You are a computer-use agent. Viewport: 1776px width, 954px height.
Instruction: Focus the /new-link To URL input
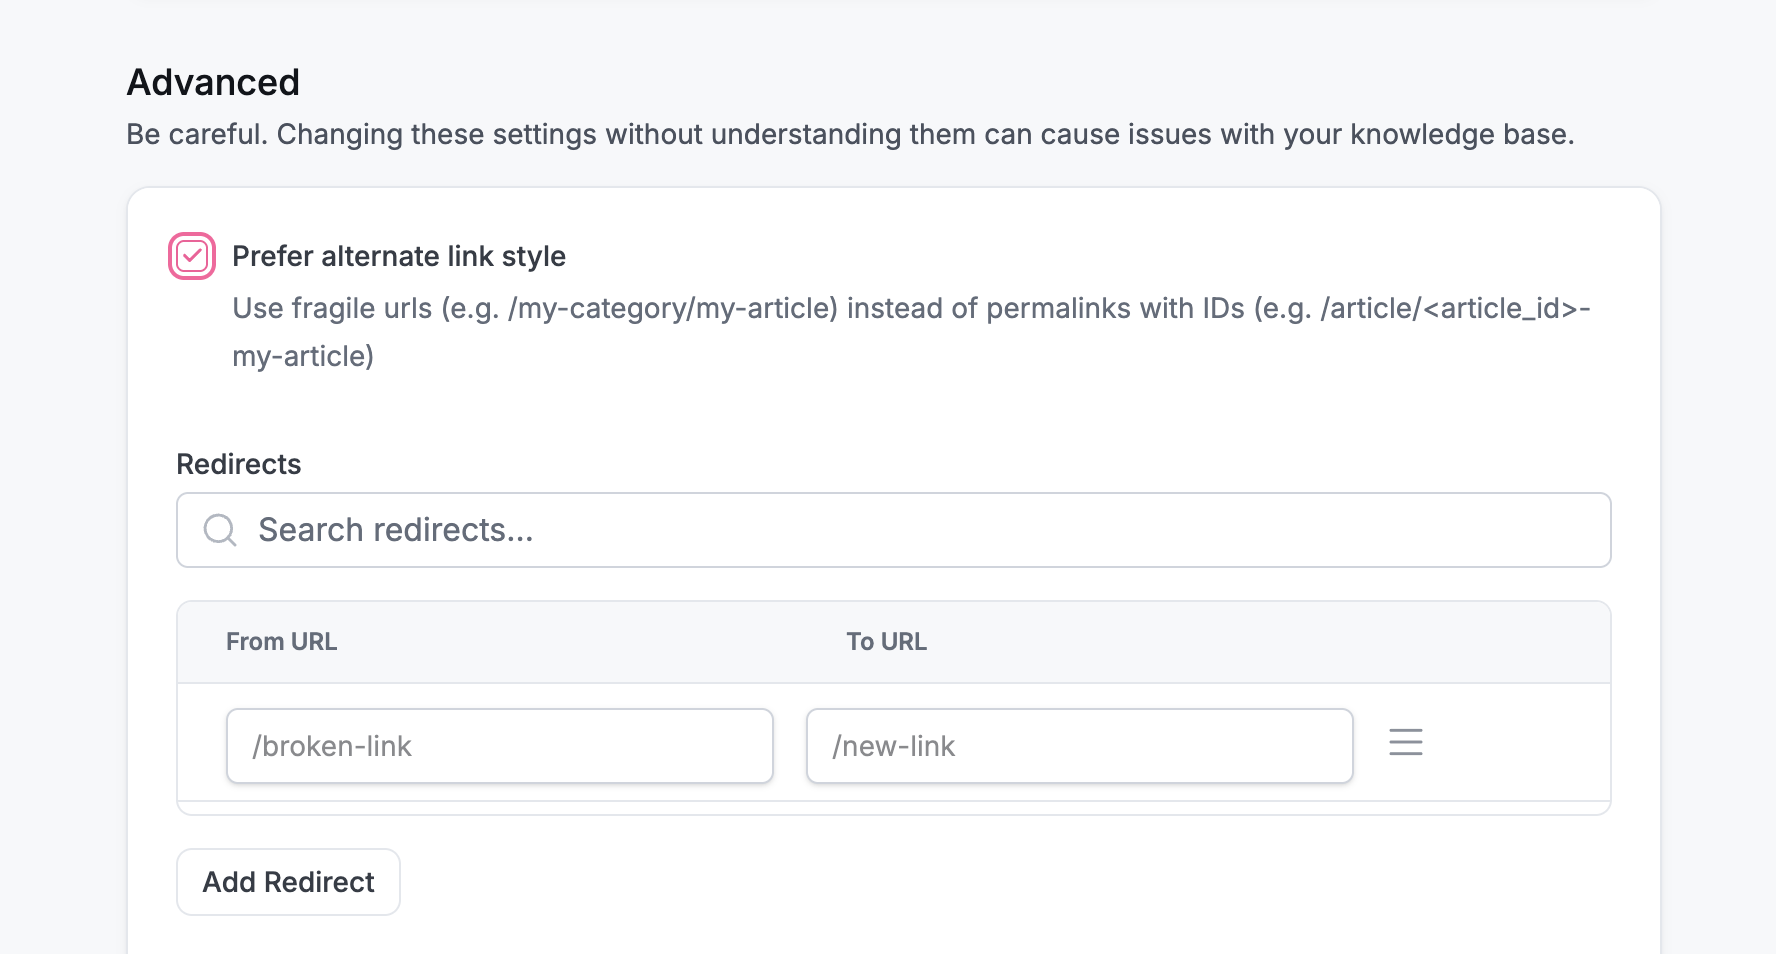[x=1080, y=746]
